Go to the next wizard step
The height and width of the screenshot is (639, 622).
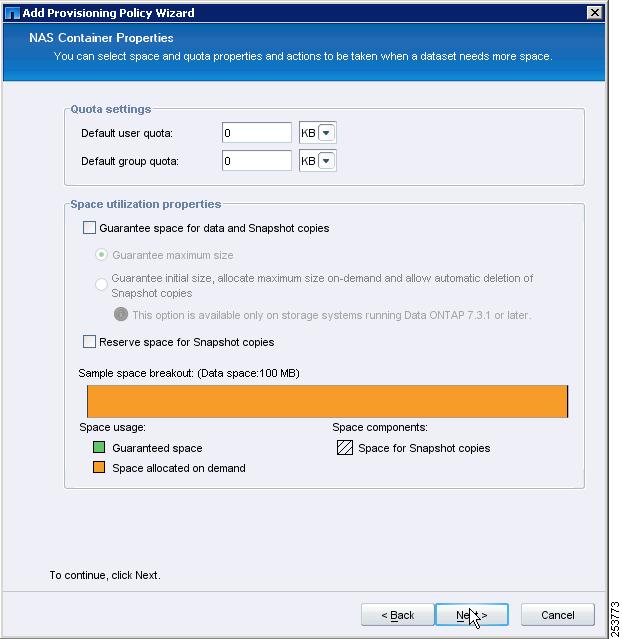click(x=472, y=615)
